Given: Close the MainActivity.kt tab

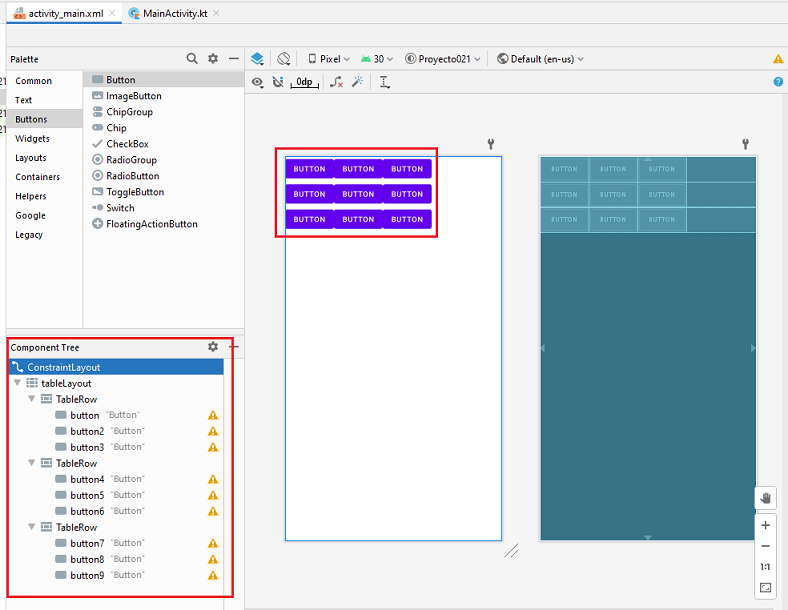Looking at the screenshot, I should click(216, 14).
